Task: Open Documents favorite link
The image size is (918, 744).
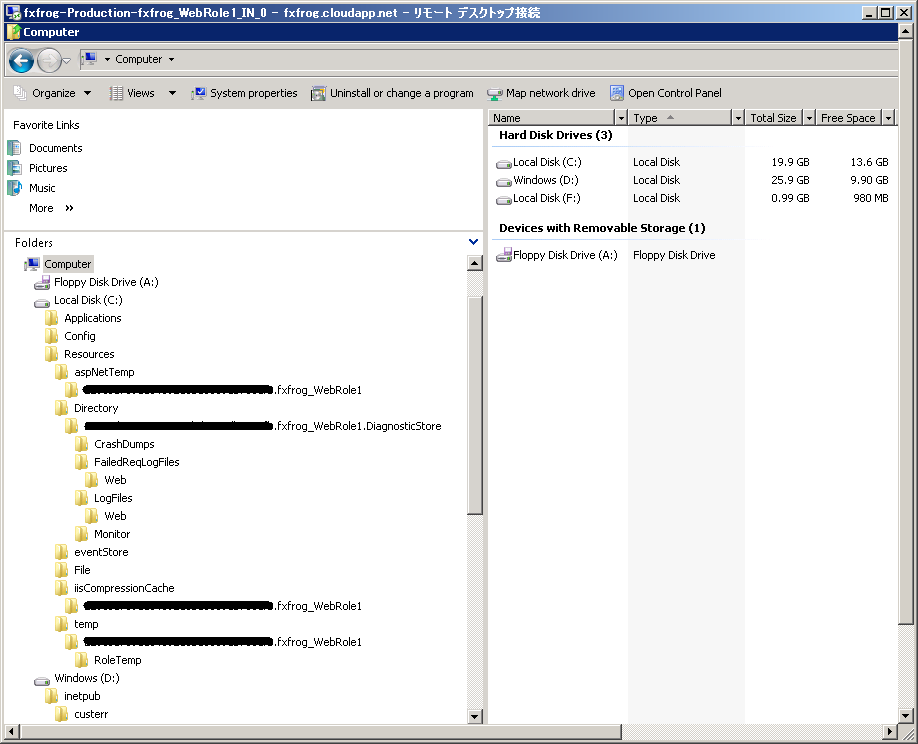Action: [55, 148]
